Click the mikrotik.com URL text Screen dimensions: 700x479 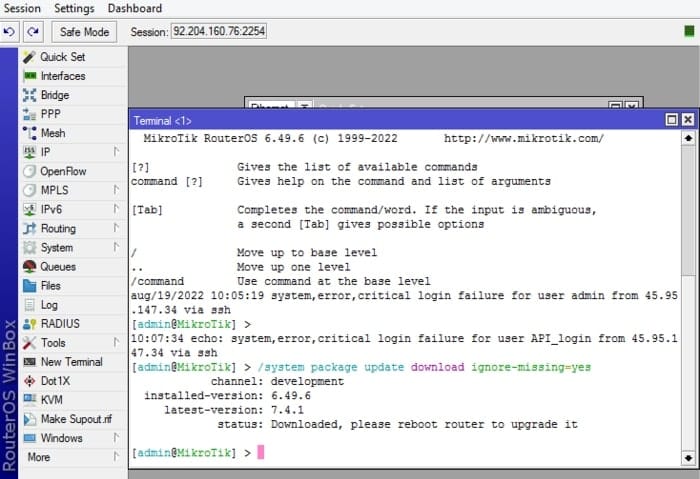pyautogui.click(x=524, y=138)
